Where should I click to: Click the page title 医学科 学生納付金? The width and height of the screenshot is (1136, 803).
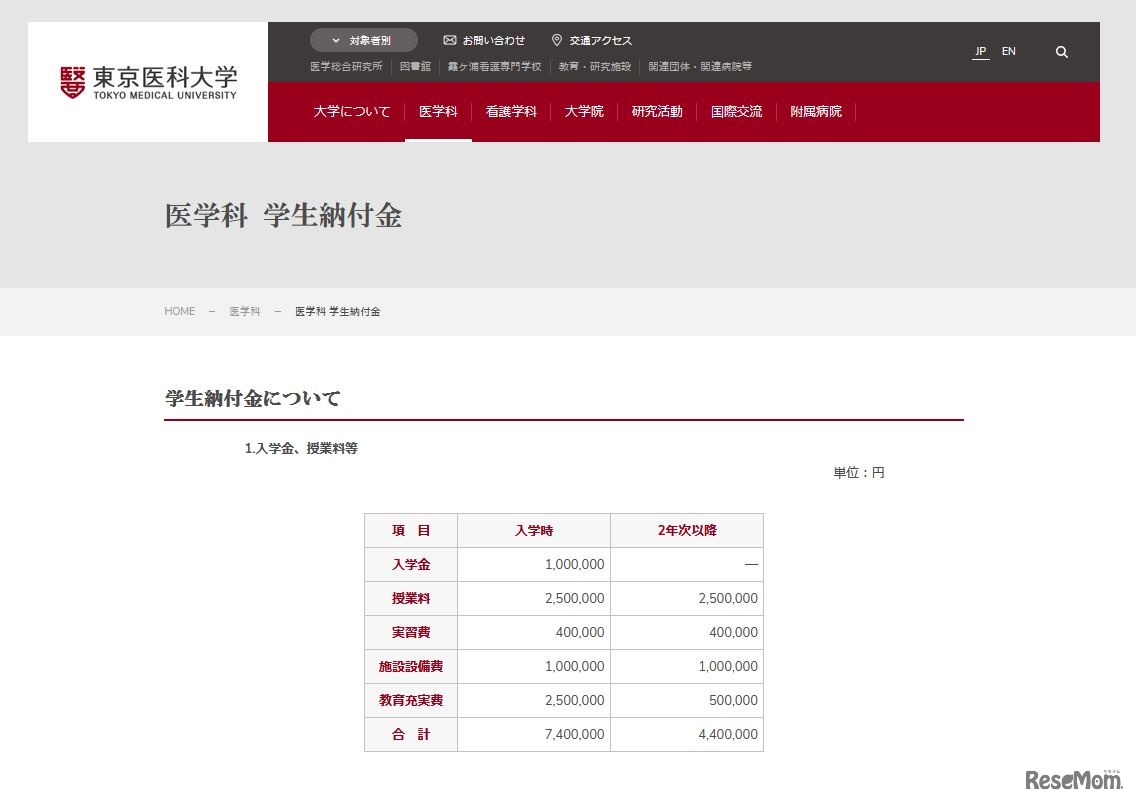(x=283, y=216)
